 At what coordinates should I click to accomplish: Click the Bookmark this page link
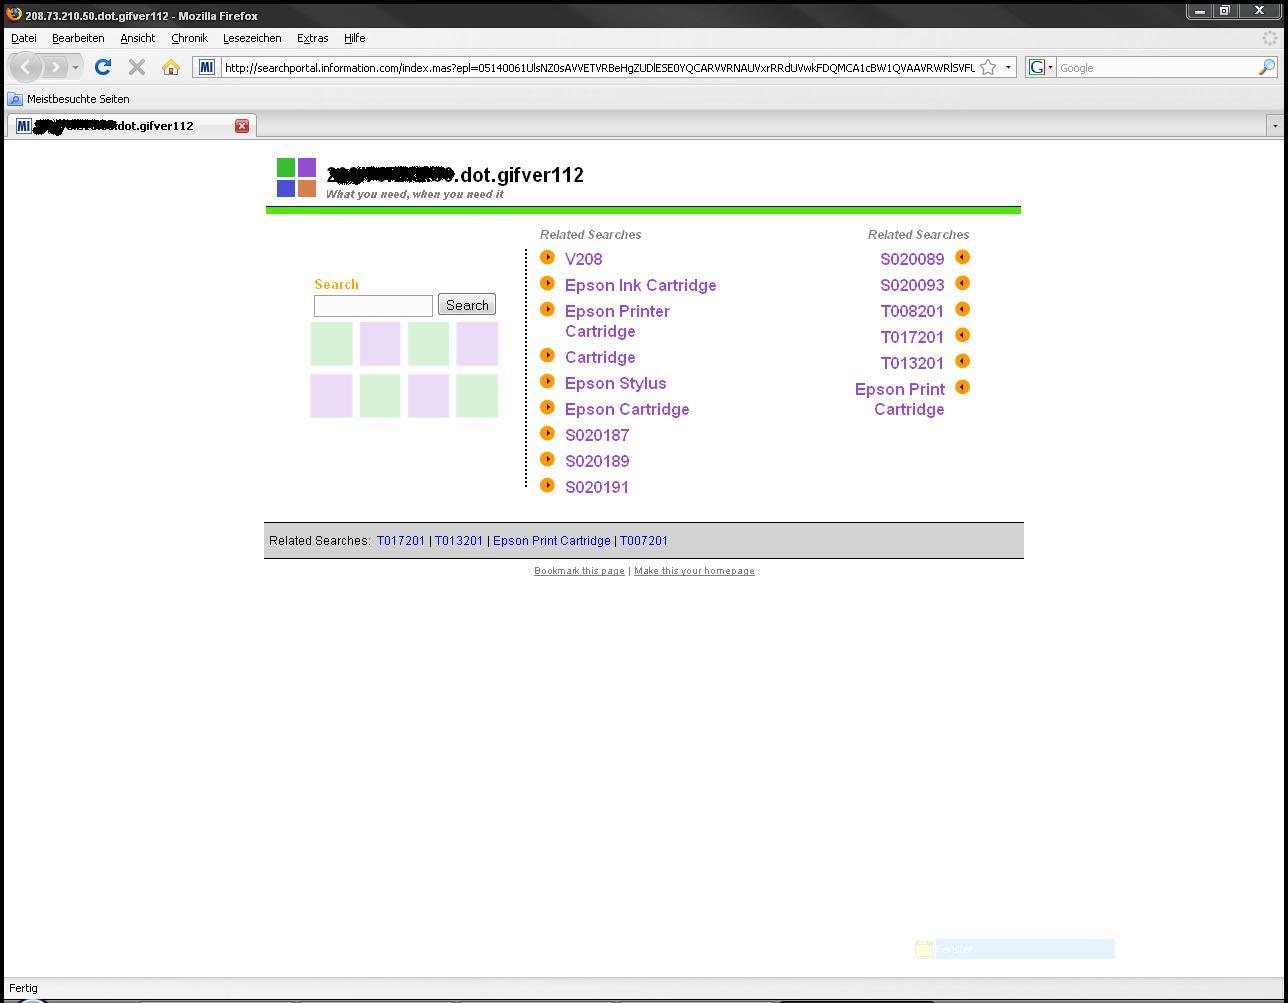[x=579, y=571]
